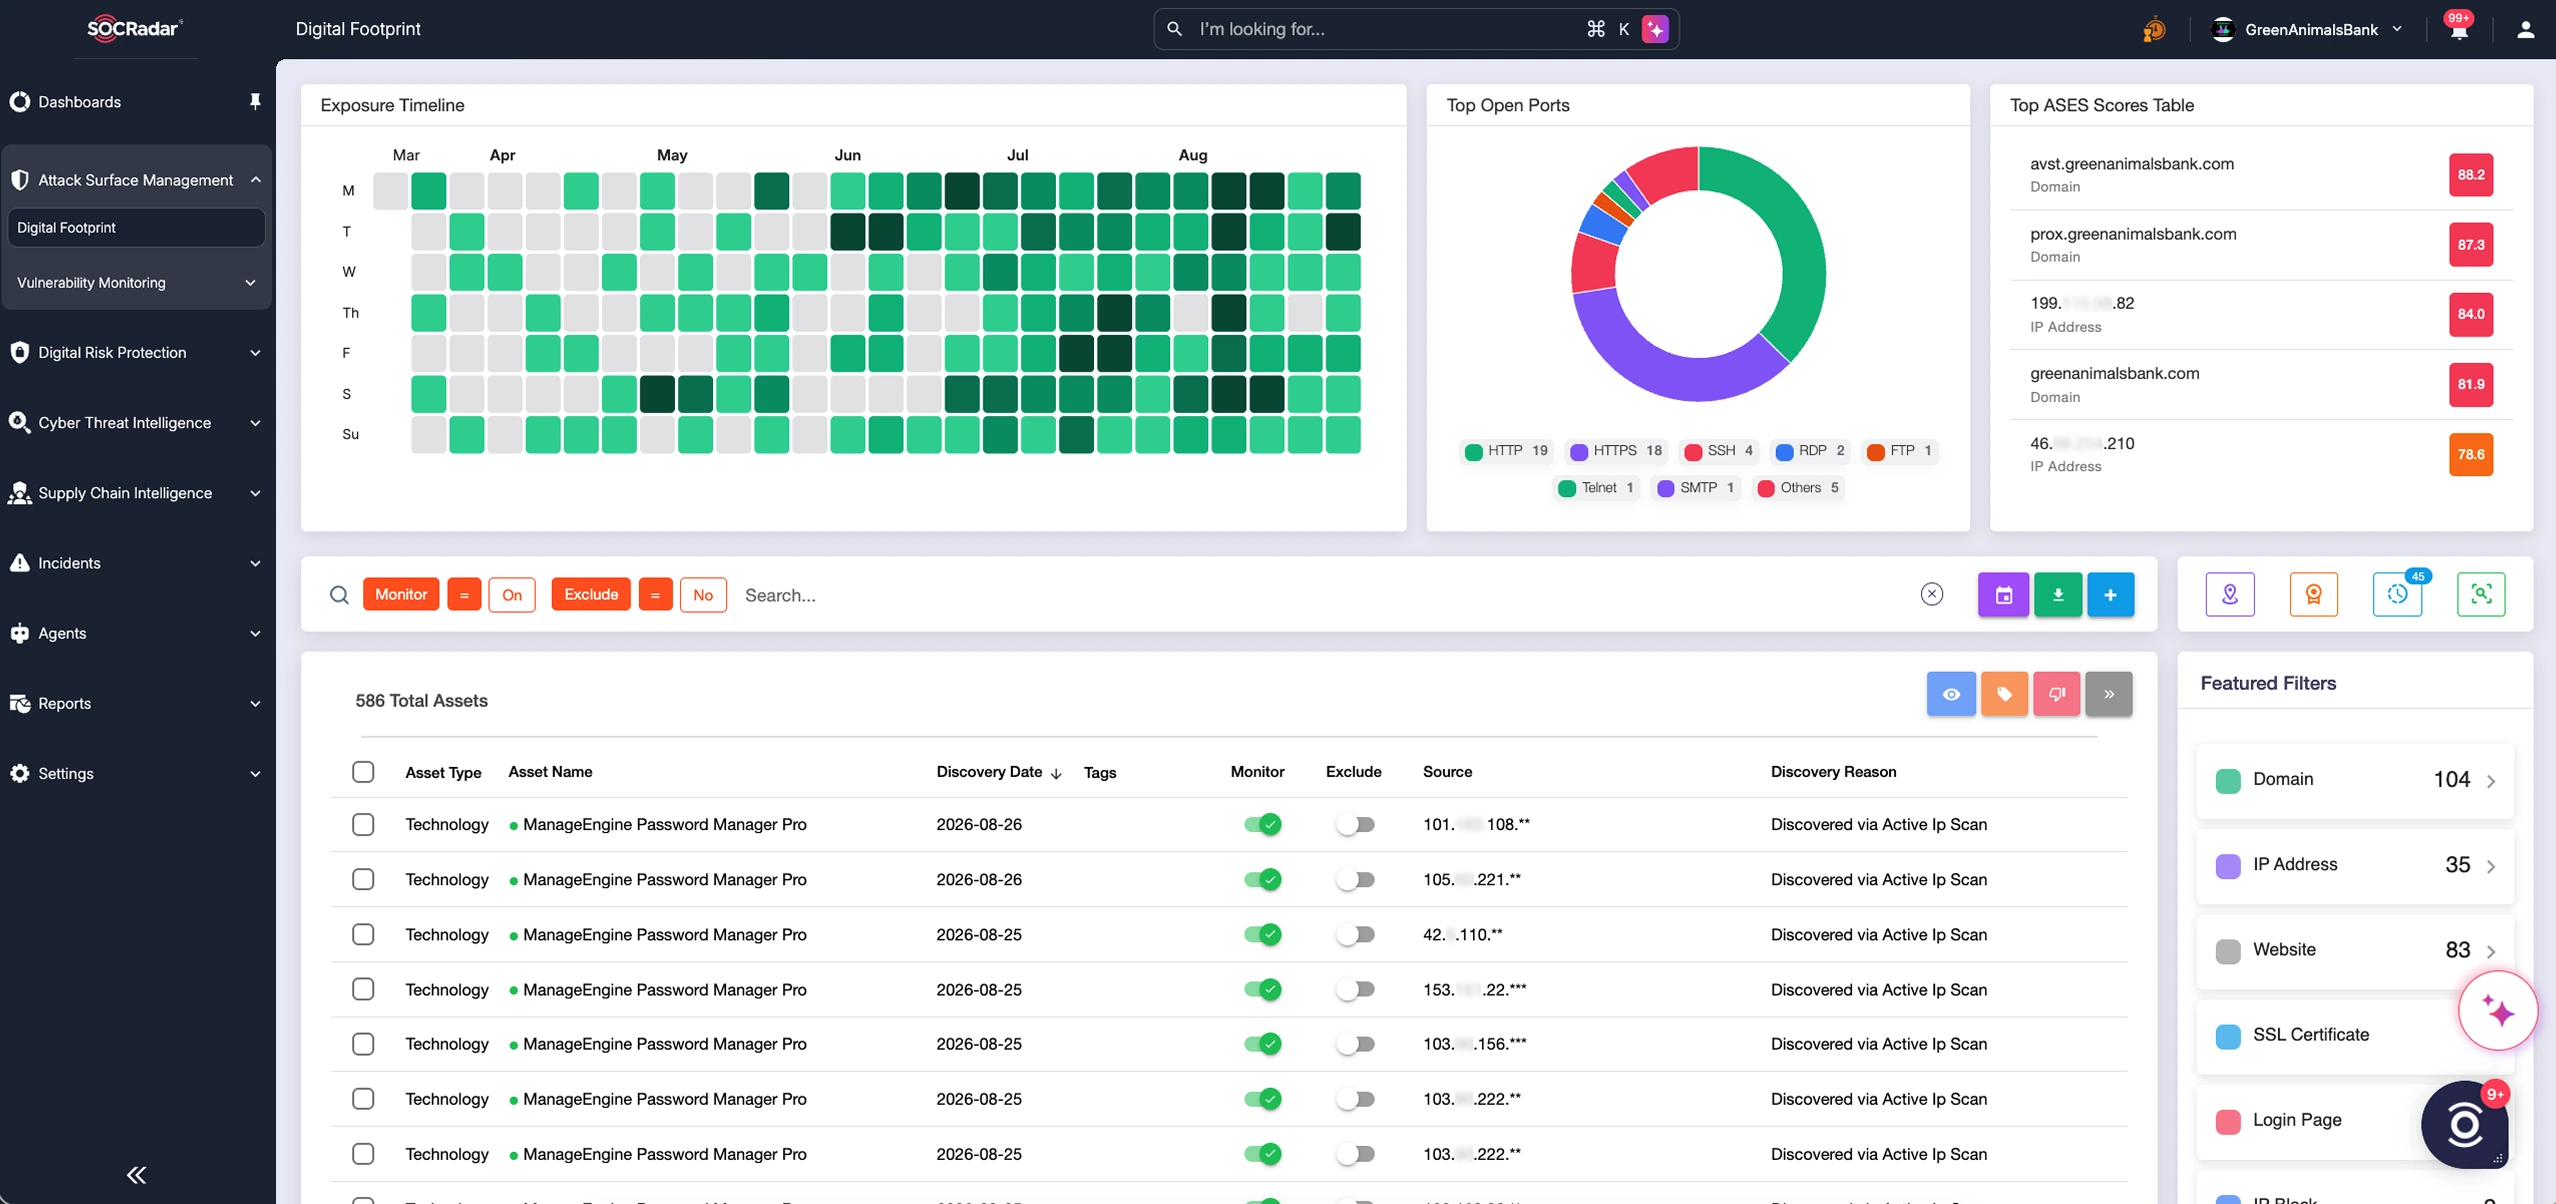This screenshot has height=1204, width=2556.
Task: Turn off Monitor toggle for 103.156.*** row
Action: click(1262, 1044)
